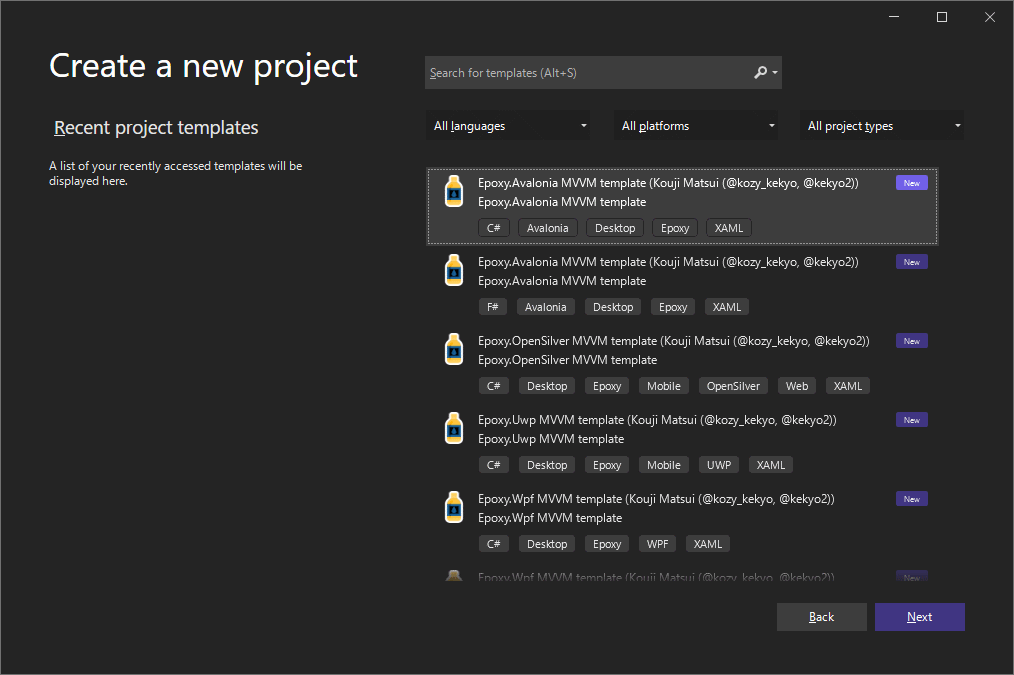Screen dimensions: 1014x675
Task: Click the WPF tag
Action: coord(657,544)
